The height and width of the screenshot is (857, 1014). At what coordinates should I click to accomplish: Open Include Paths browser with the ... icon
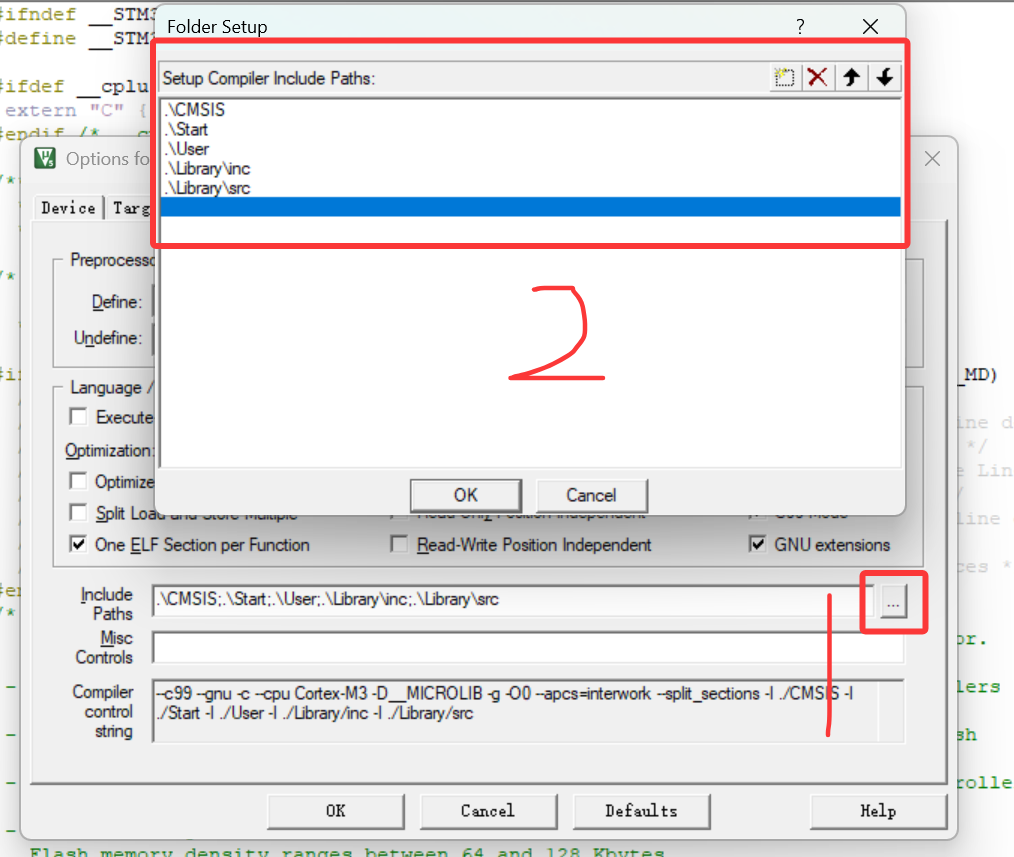(x=893, y=602)
